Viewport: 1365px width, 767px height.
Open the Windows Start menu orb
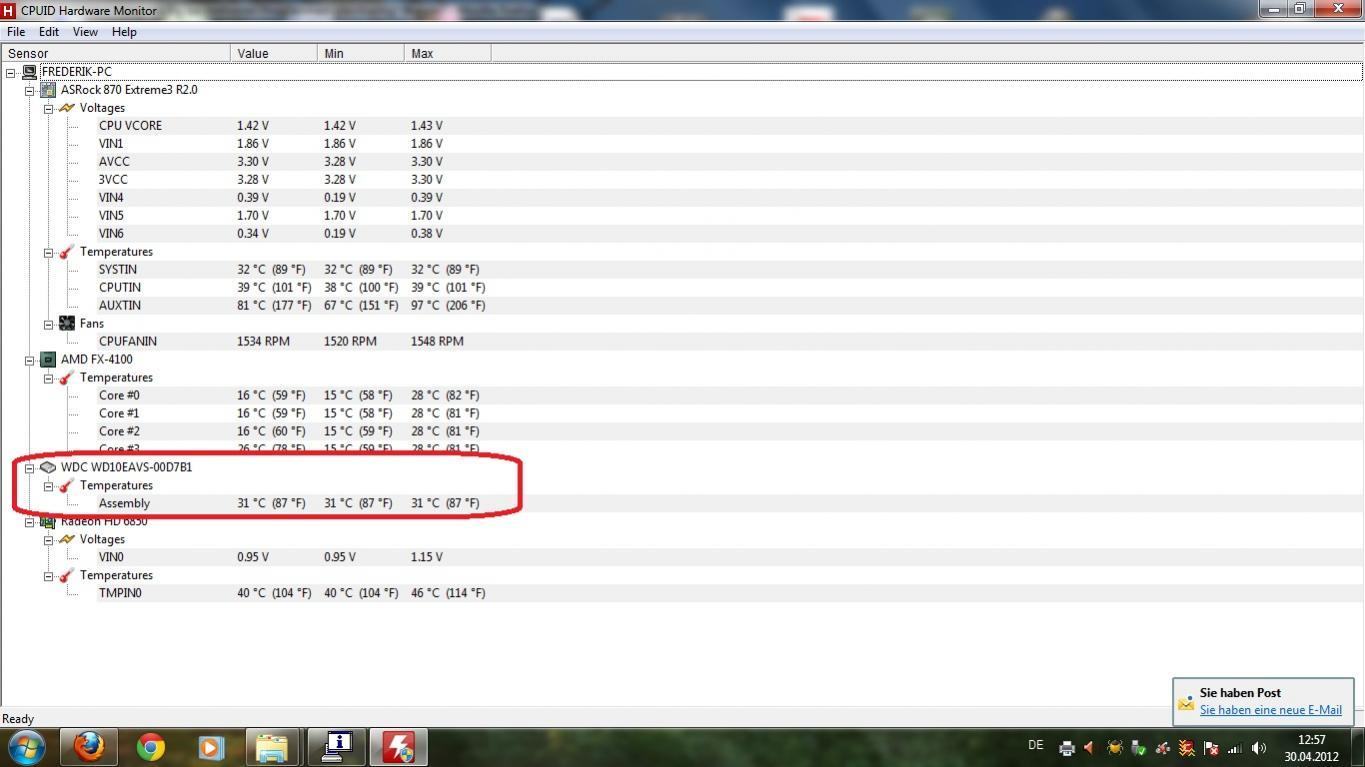(x=24, y=747)
